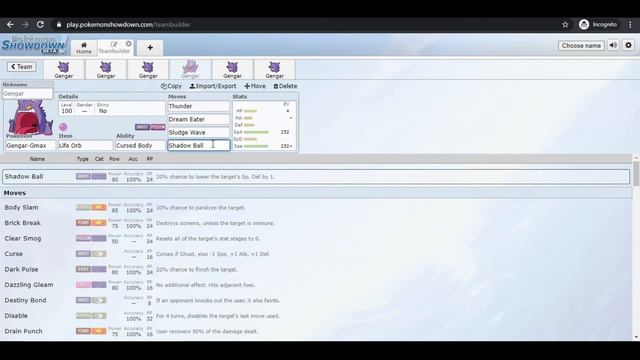Open the Level, Gender, Shiny details
640x360 pixels.
(x=111, y=109)
